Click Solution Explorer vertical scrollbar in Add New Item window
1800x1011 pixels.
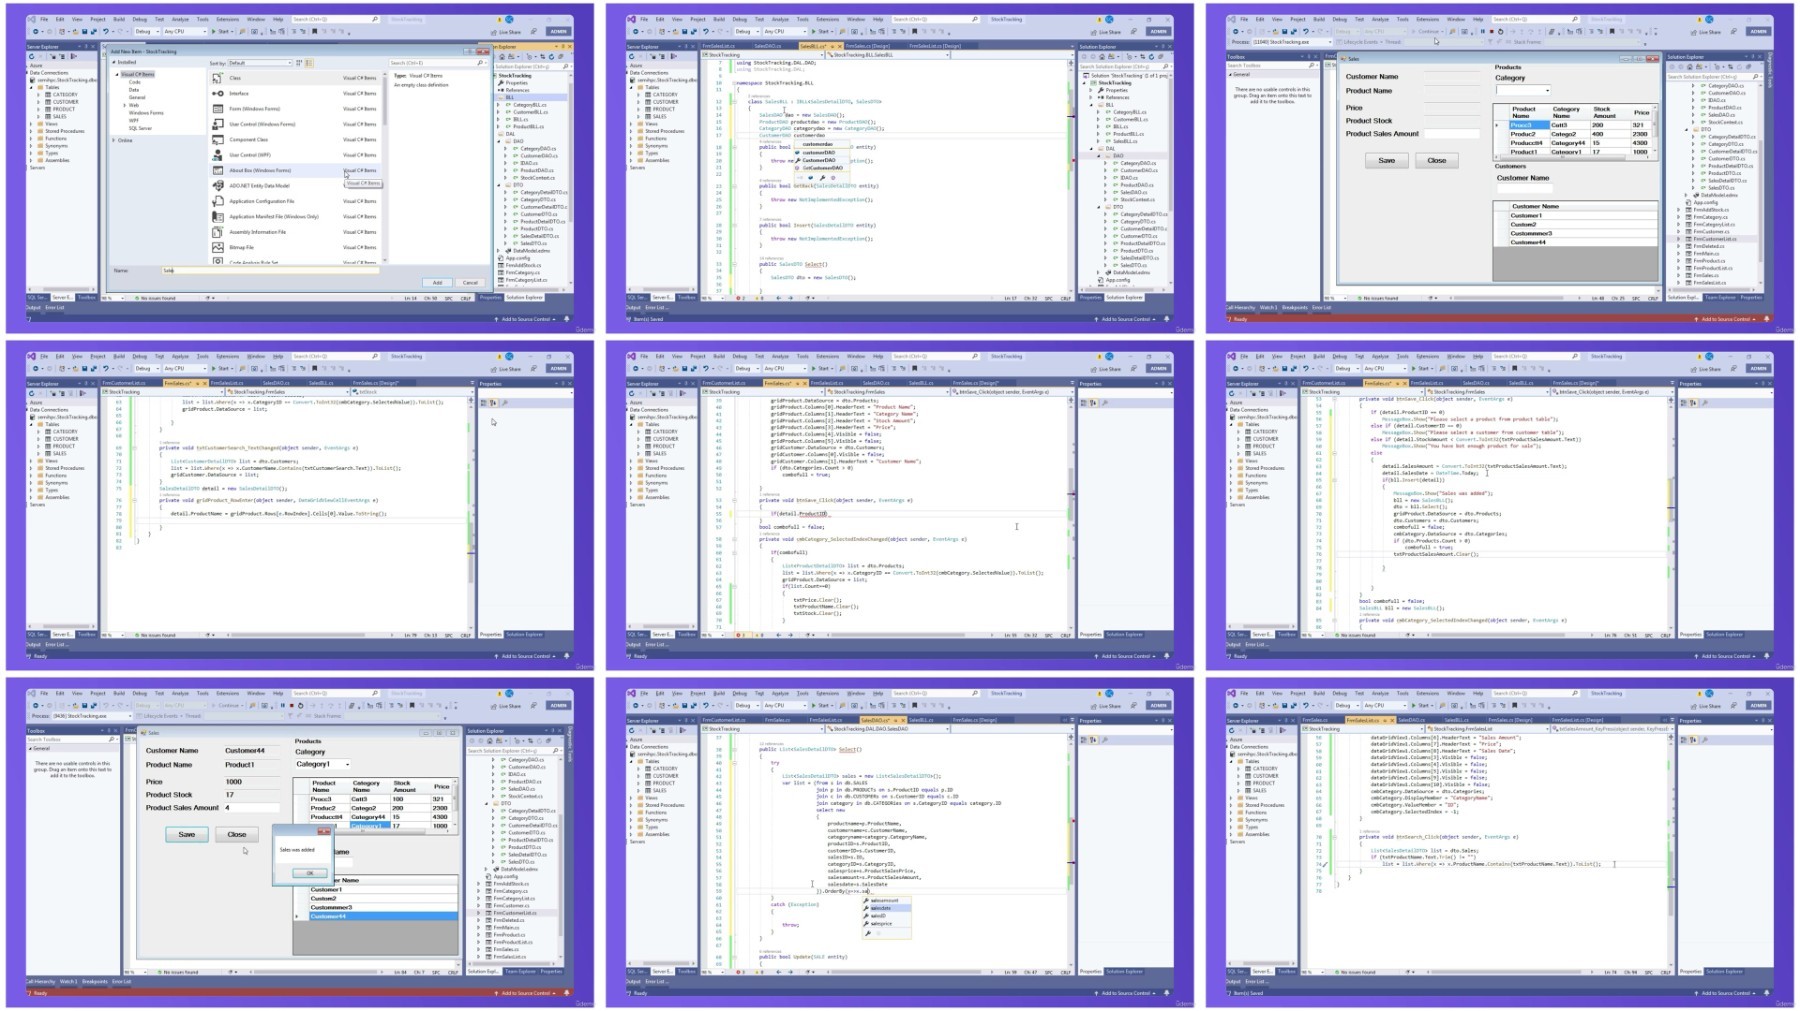(571, 180)
